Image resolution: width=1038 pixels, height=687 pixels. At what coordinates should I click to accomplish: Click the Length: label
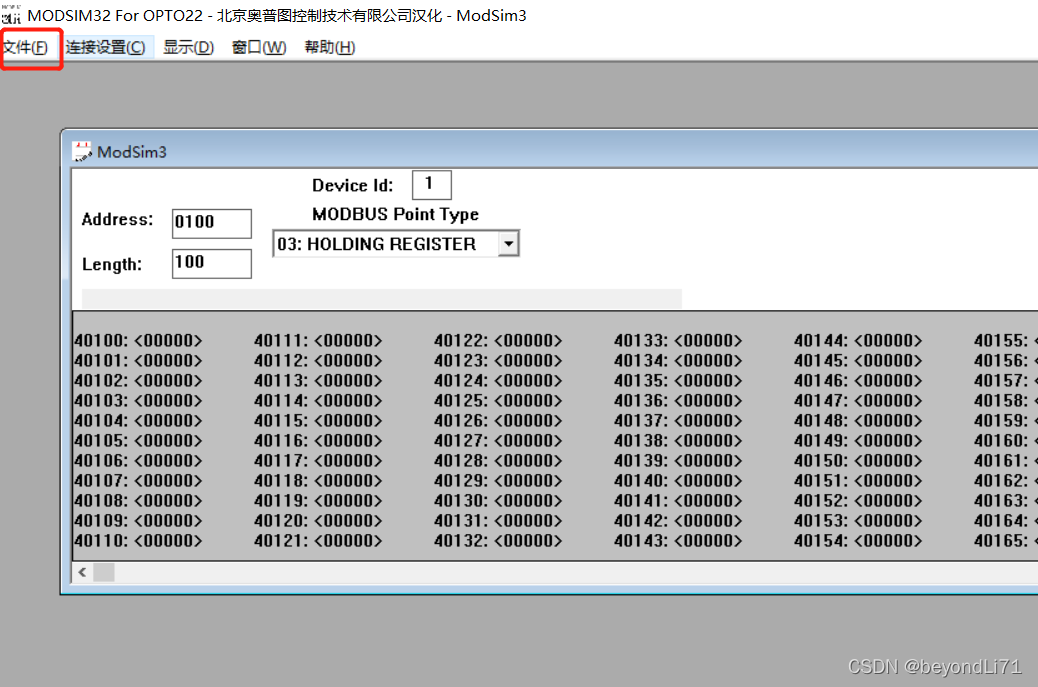112,264
